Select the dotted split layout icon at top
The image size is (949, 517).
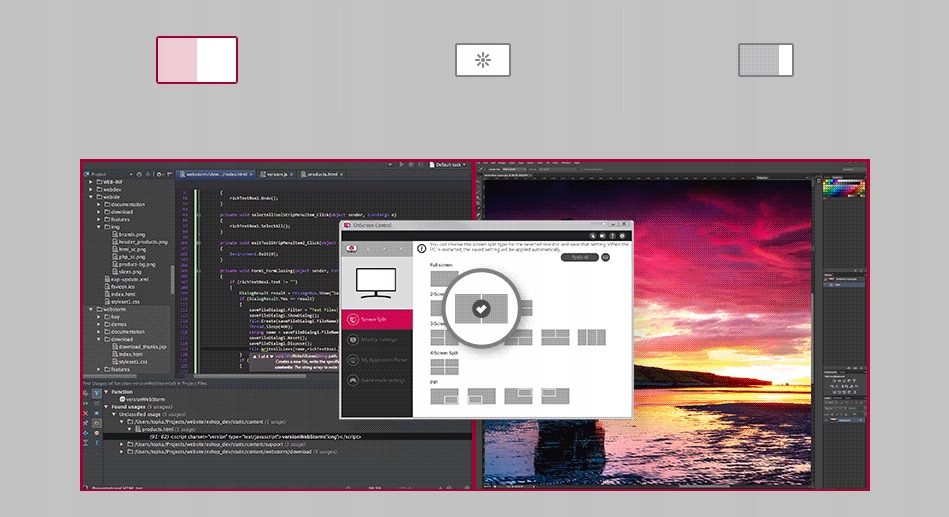tap(765, 60)
